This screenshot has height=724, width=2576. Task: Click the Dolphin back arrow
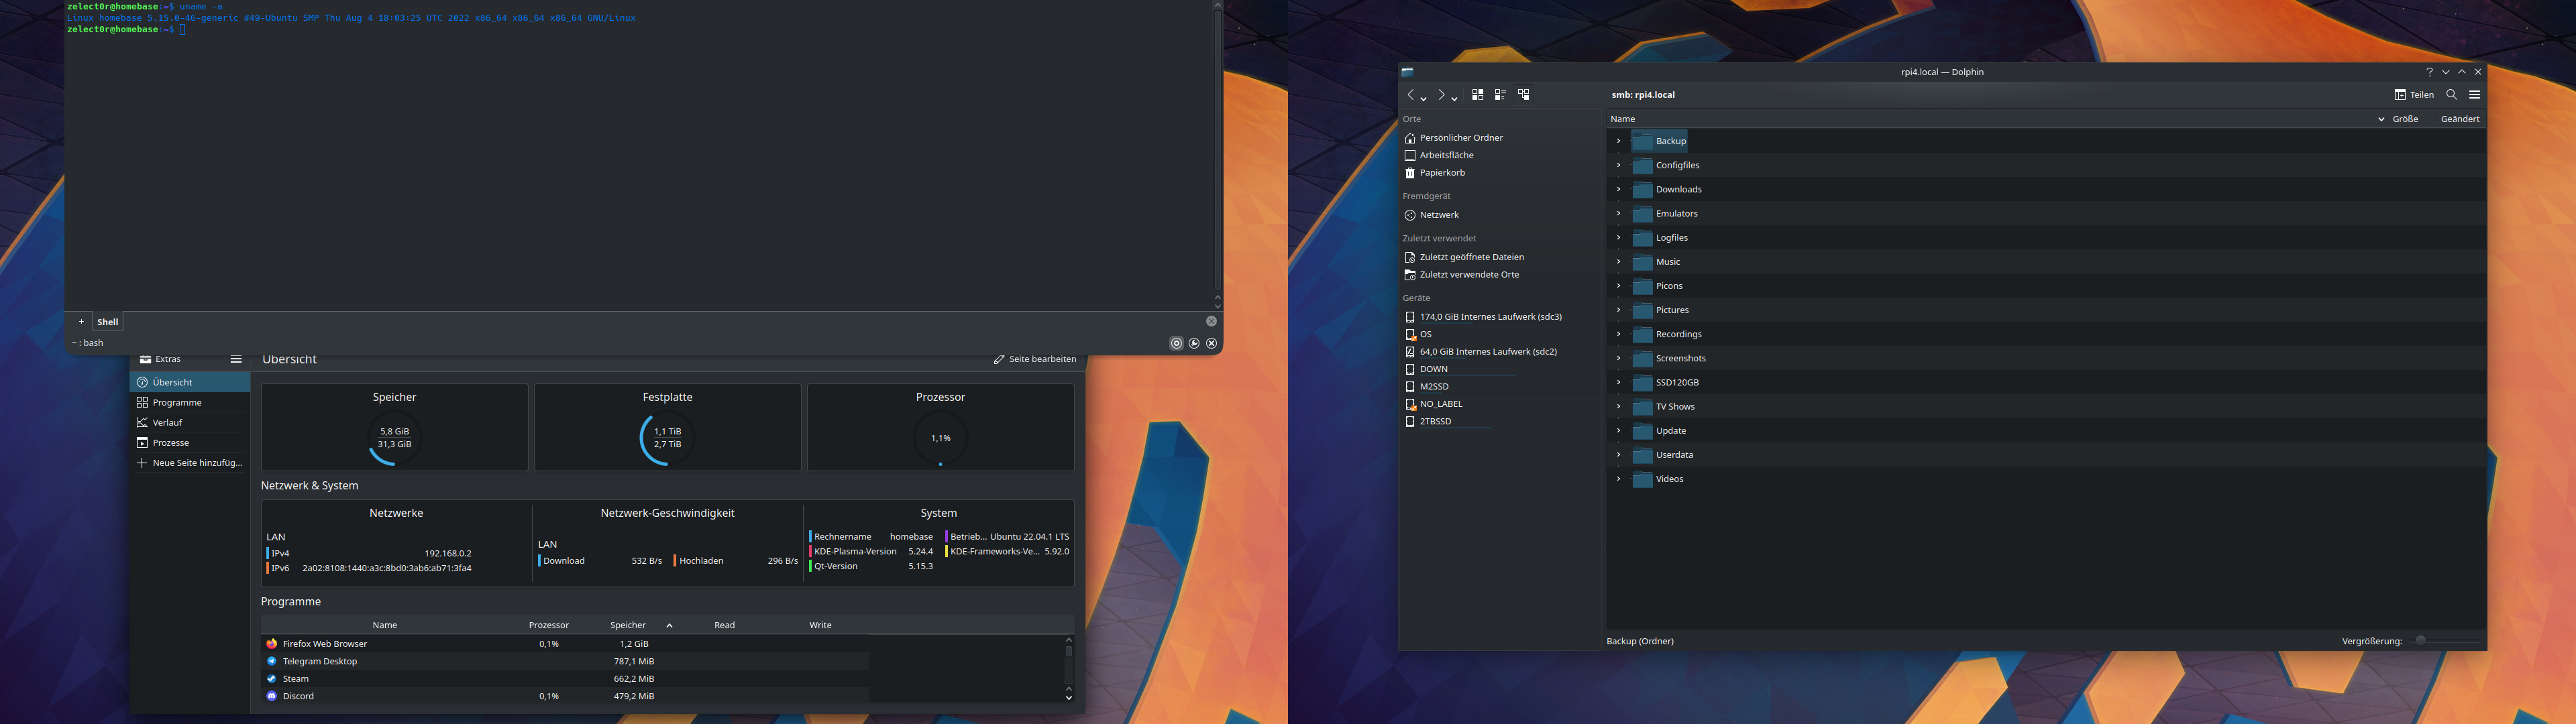tap(1410, 95)
